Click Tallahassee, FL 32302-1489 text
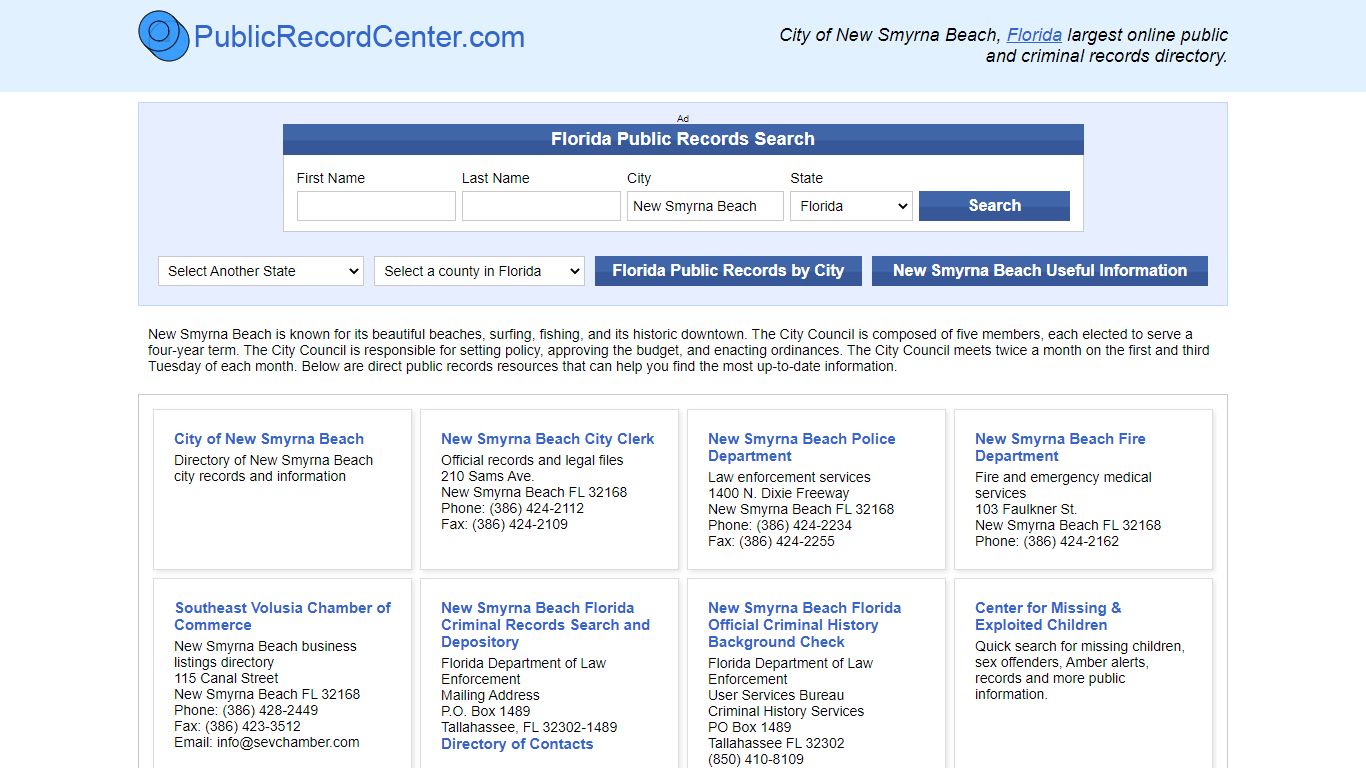 (529, 727)
